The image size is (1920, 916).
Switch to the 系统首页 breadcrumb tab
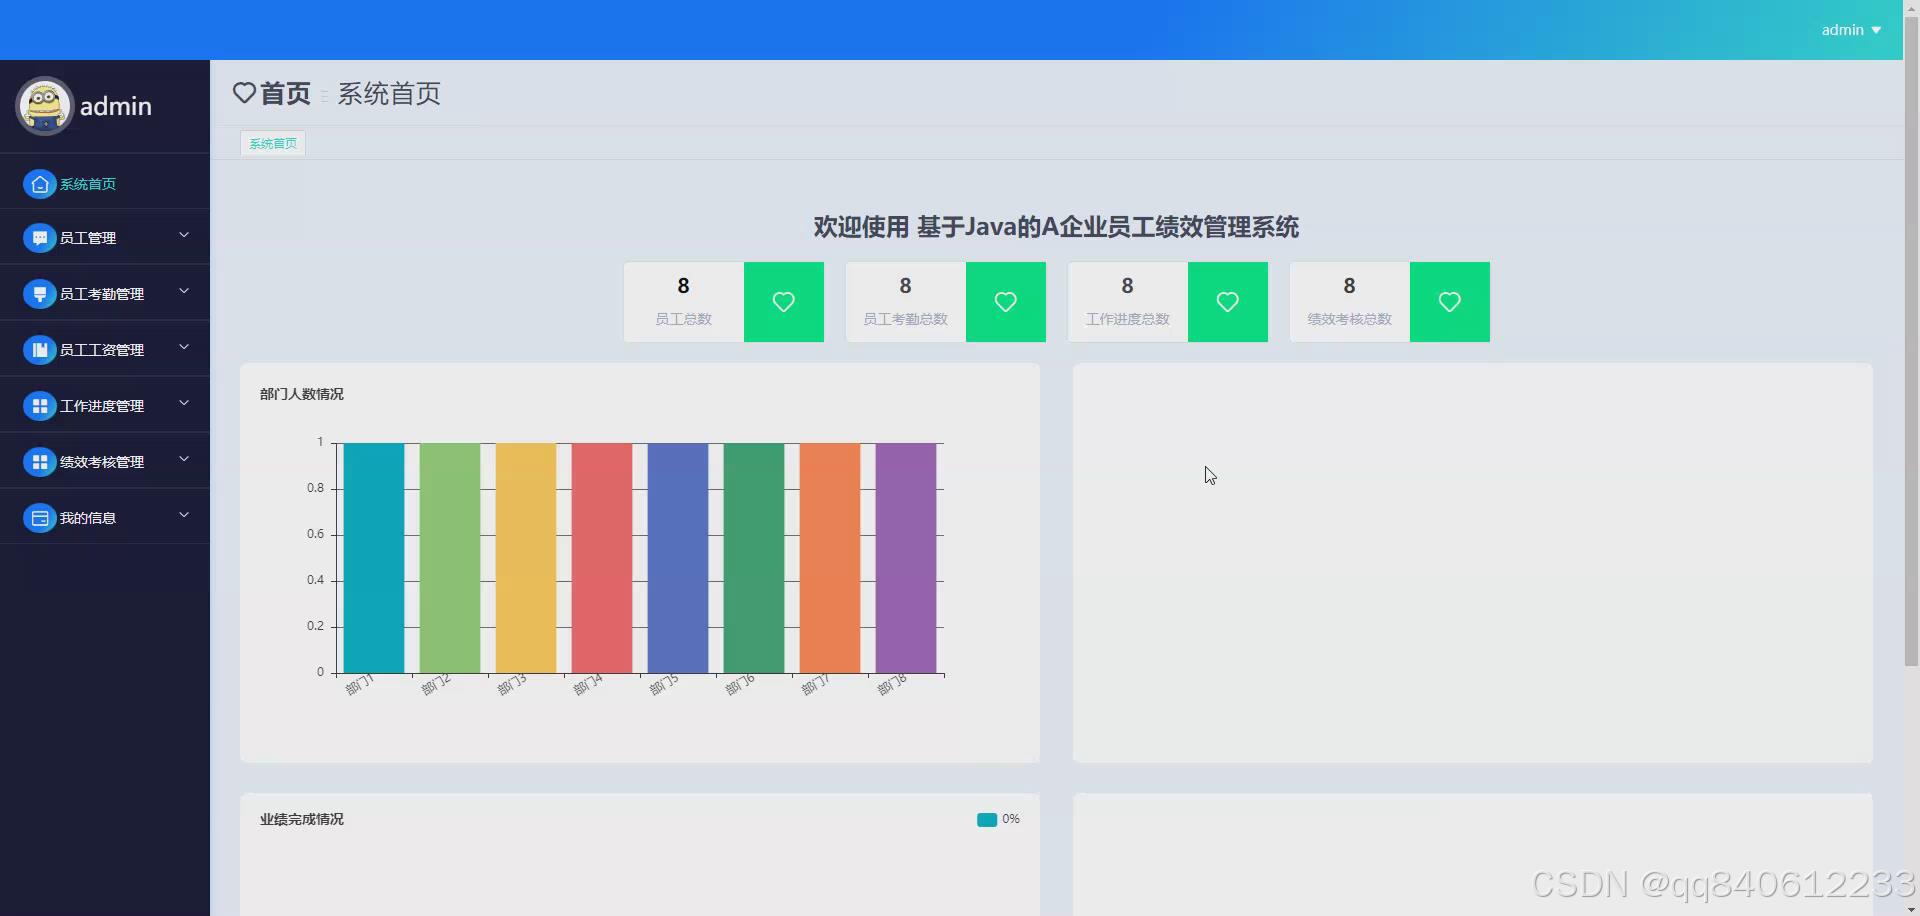271,143
